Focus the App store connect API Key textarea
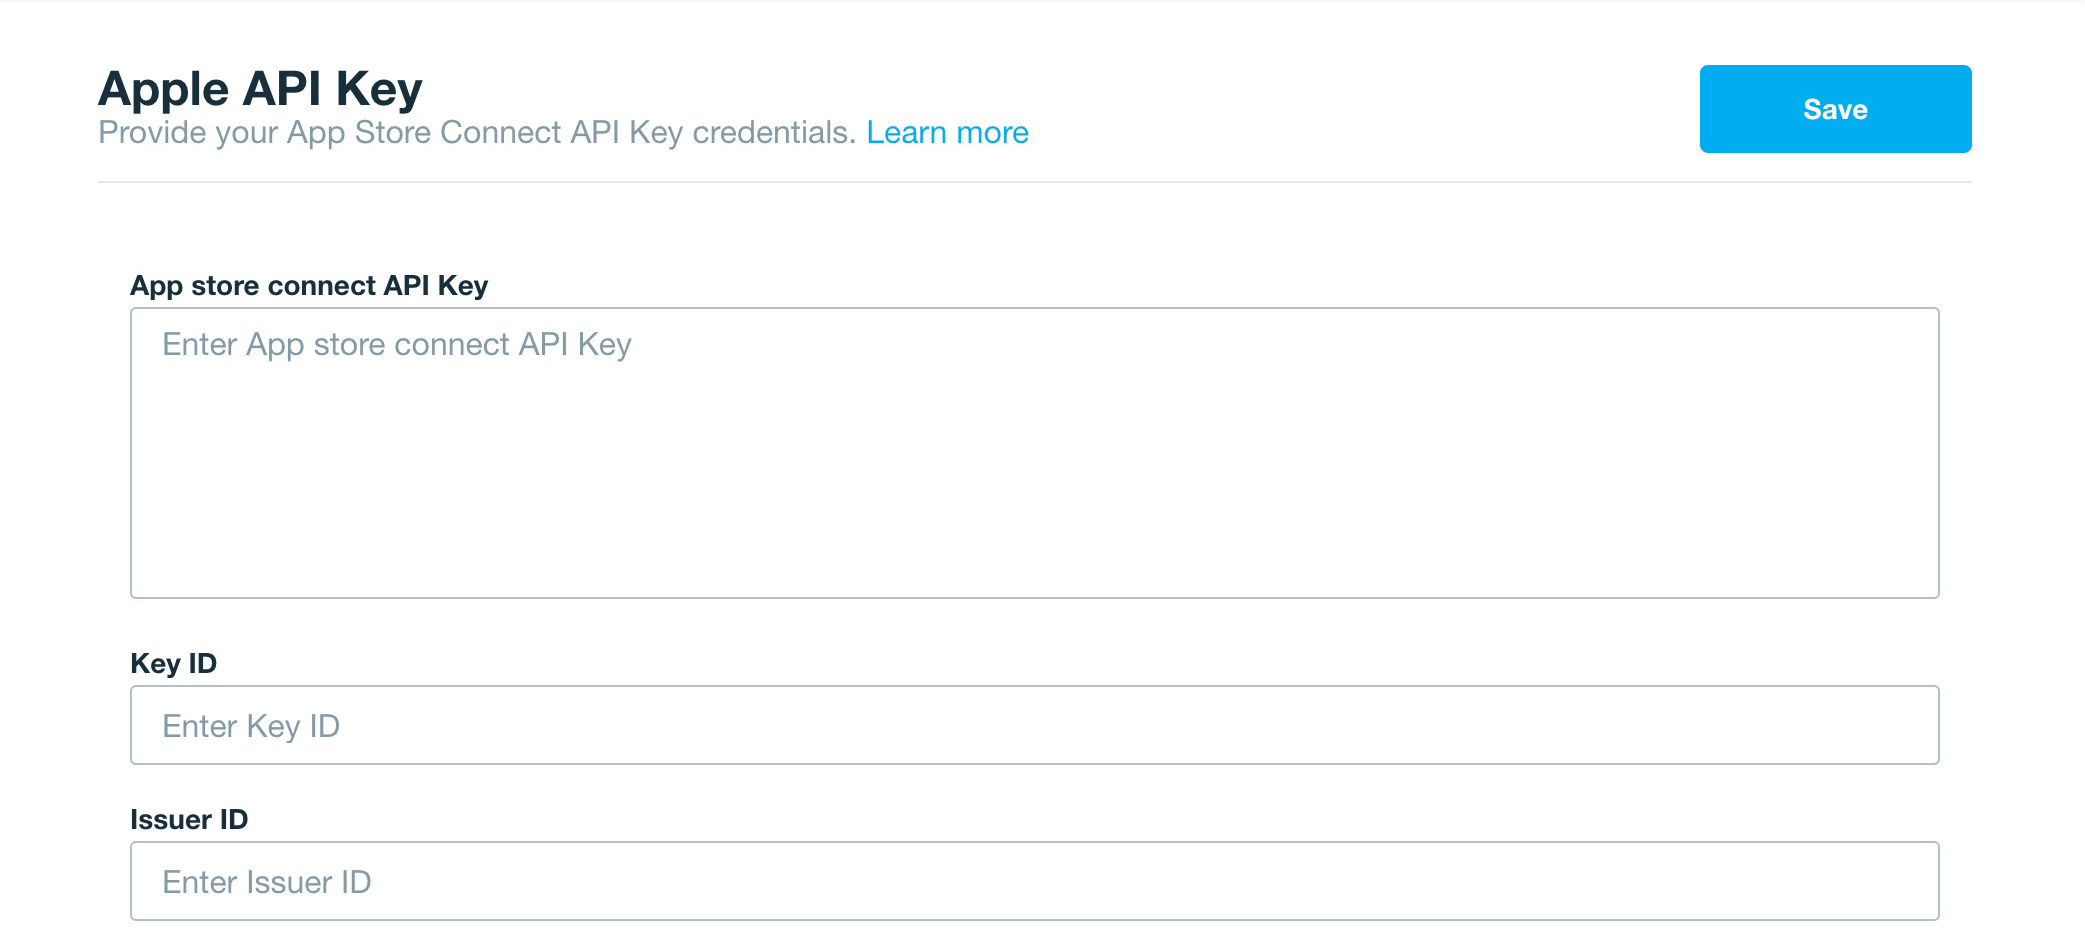The height and width of the screenshot is (945, 2085). point(1034,453)
